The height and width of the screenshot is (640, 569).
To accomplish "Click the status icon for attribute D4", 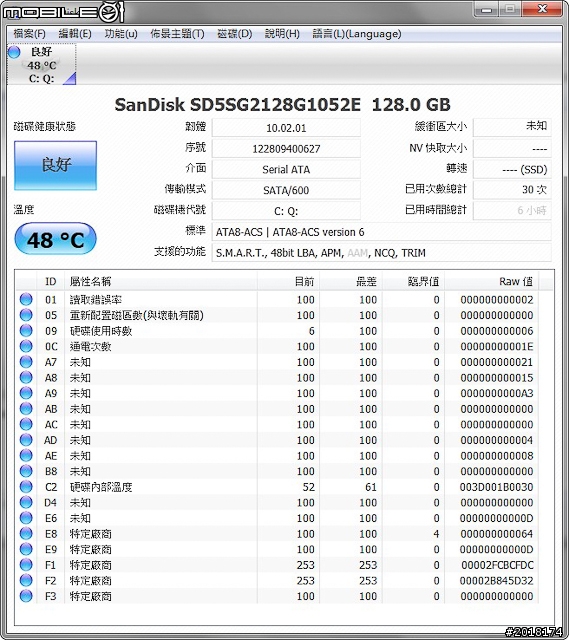I will (26, 502).
